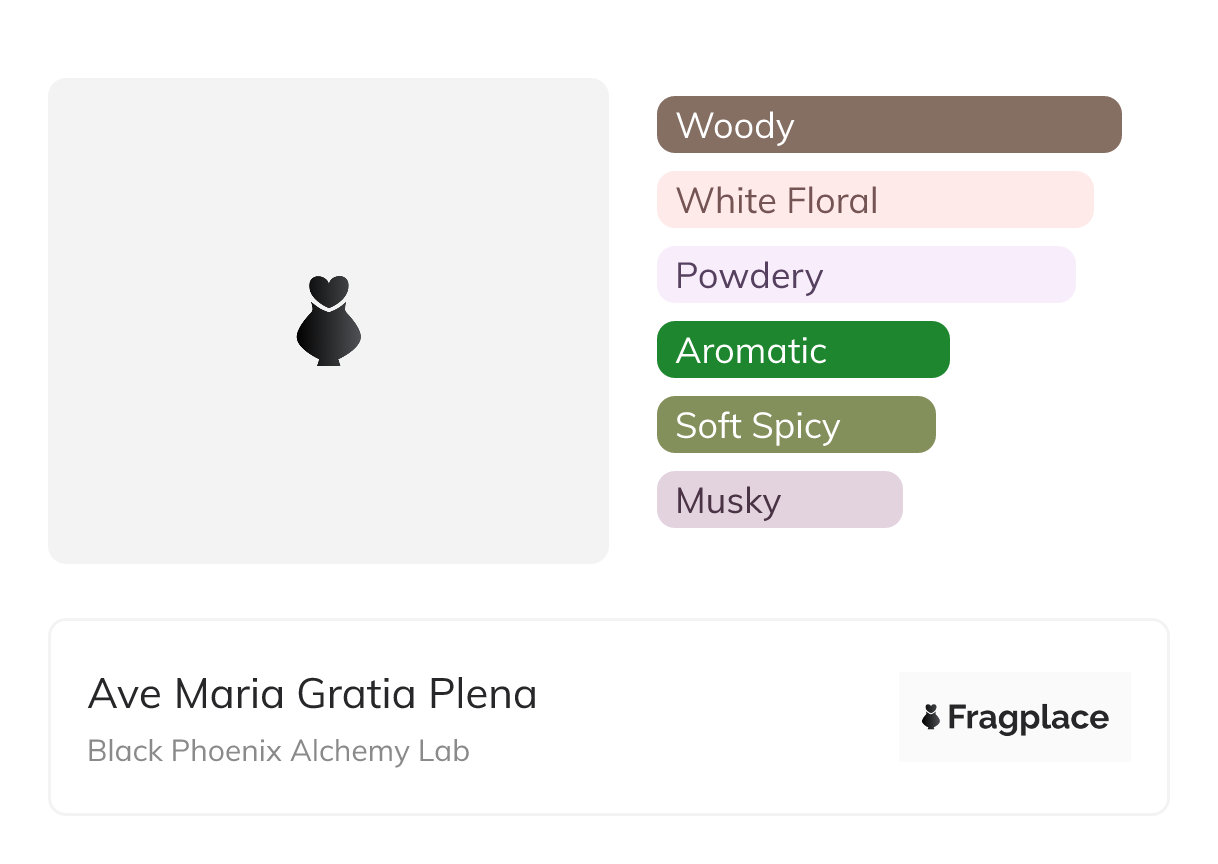Click the "Powdery" label text

click(749, 276)
